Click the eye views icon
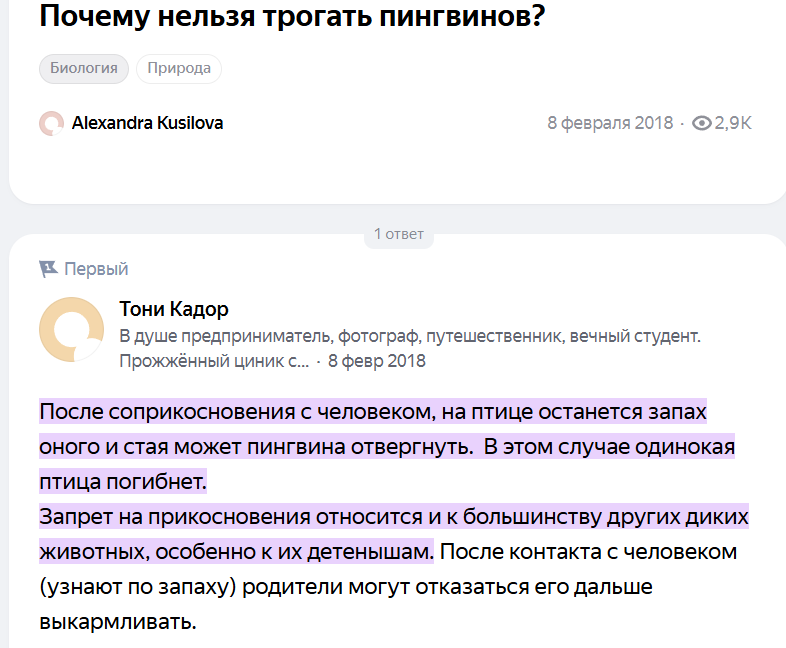The width and height of the screenshot is (786, 648). pos(702,123)
